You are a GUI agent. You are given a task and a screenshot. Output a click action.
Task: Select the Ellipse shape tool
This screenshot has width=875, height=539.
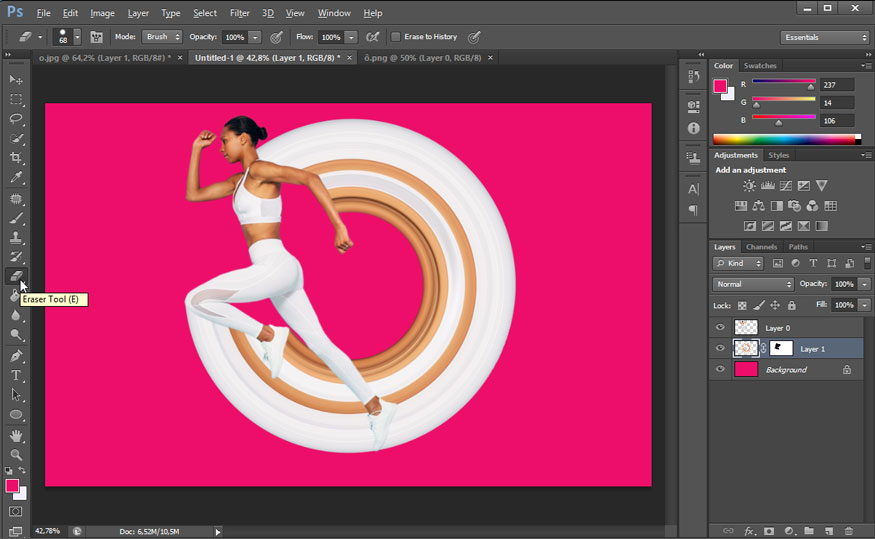16,415
